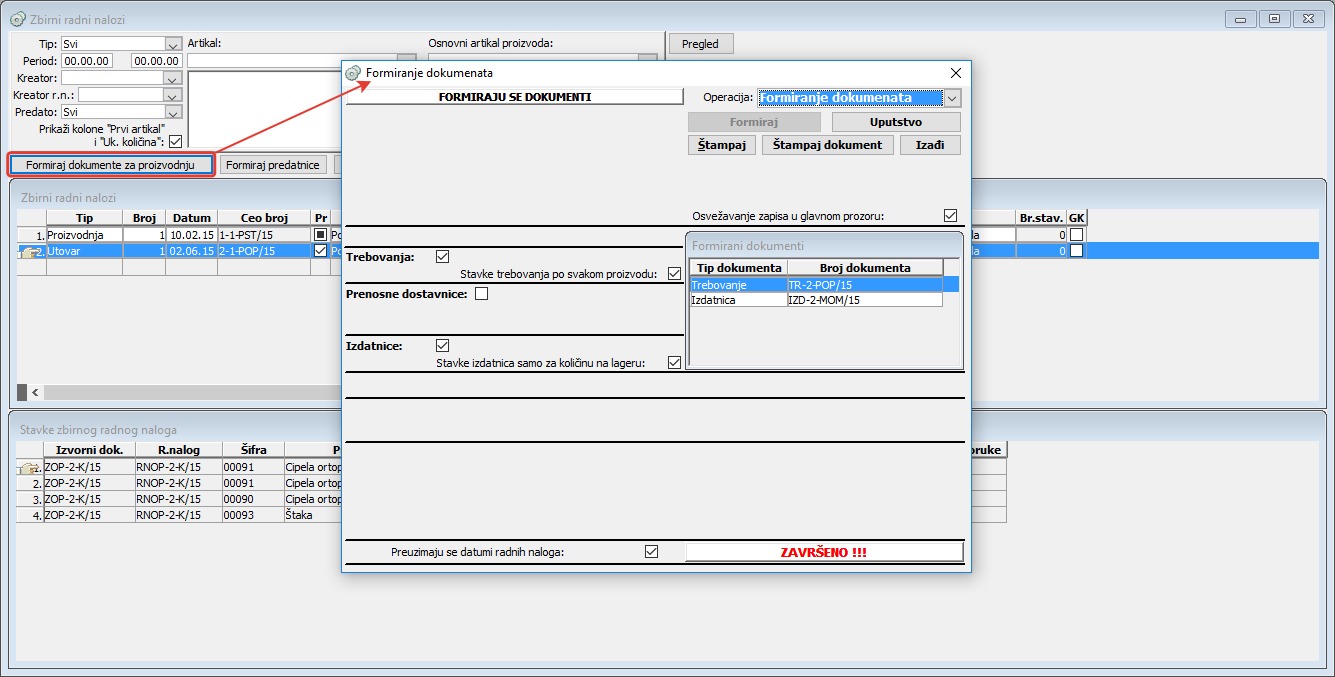Click the Period start date field
The image size is (1335, 677).
pos(87,61)
